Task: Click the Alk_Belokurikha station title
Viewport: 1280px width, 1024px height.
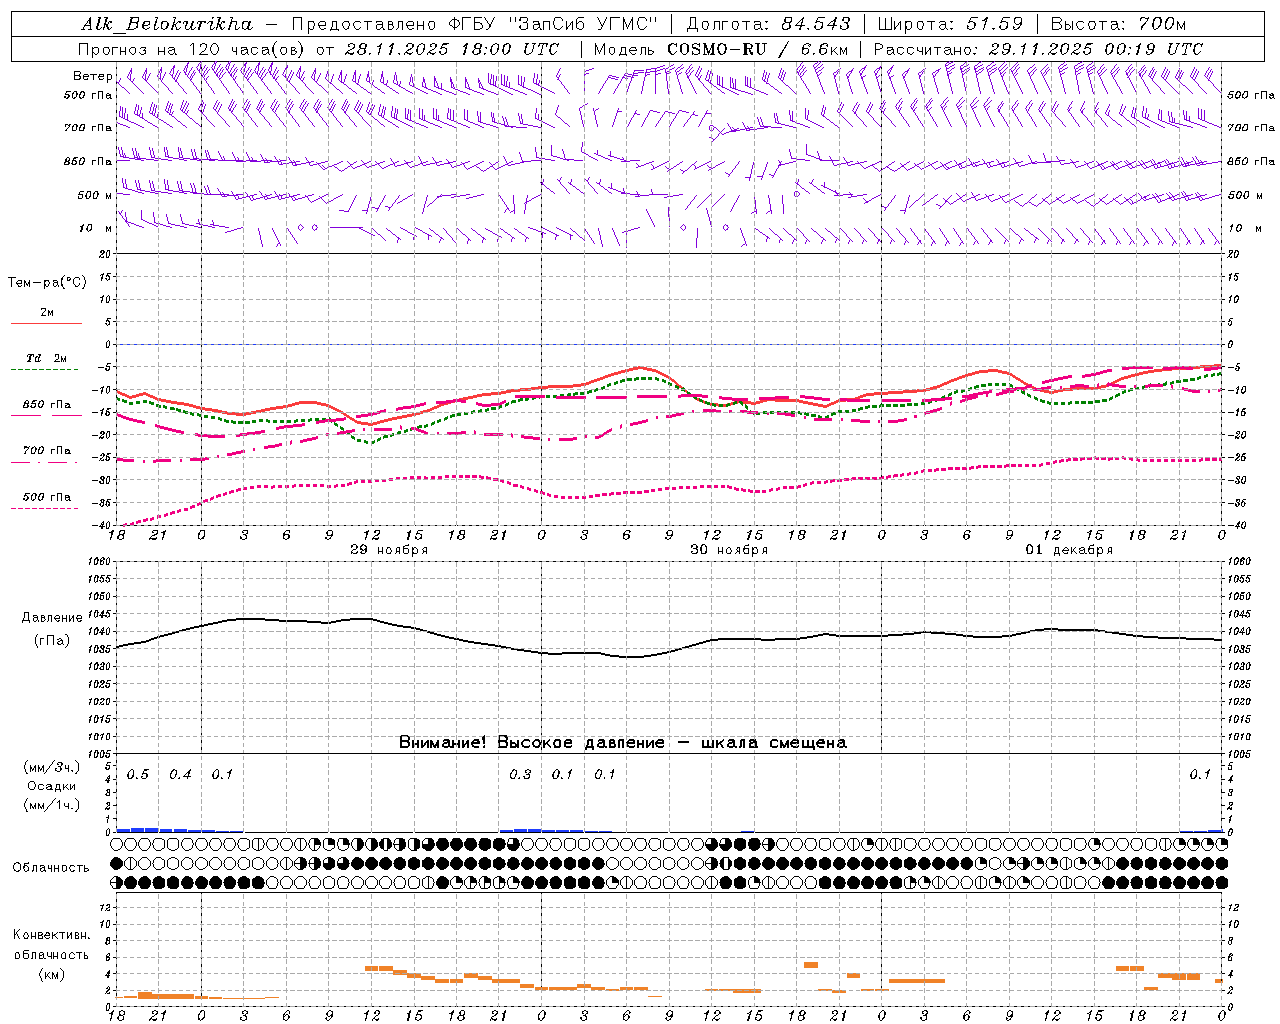Action: pyautogui.click(x=167, y=24)
